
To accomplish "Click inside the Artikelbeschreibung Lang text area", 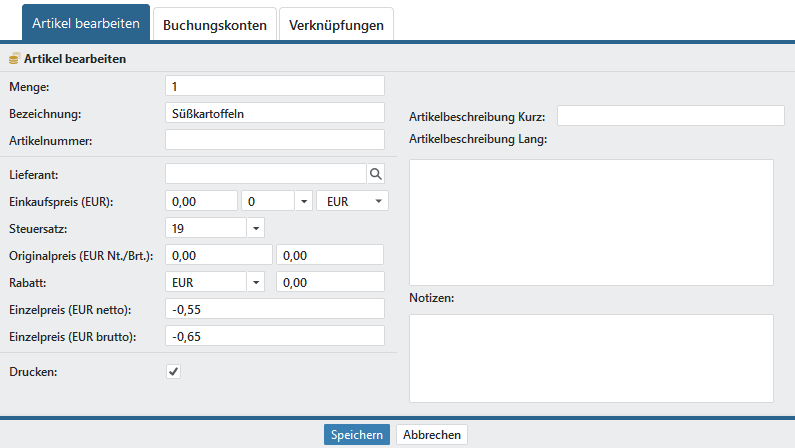I will click(591, 222).
